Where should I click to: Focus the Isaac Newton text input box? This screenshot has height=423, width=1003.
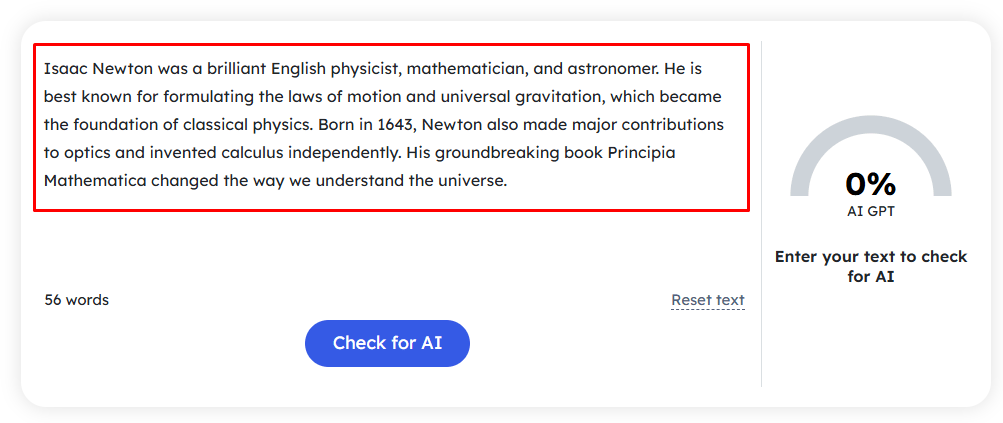391,127
